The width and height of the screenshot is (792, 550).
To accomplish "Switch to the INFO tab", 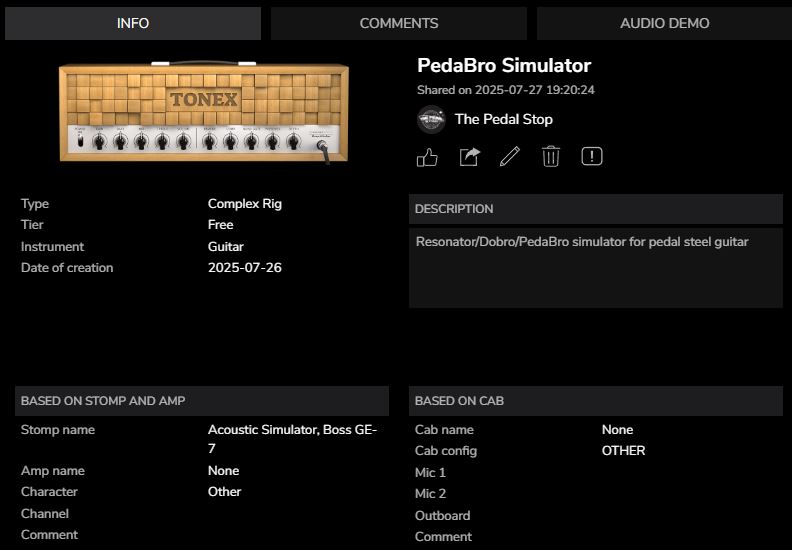I will [133, 23].
